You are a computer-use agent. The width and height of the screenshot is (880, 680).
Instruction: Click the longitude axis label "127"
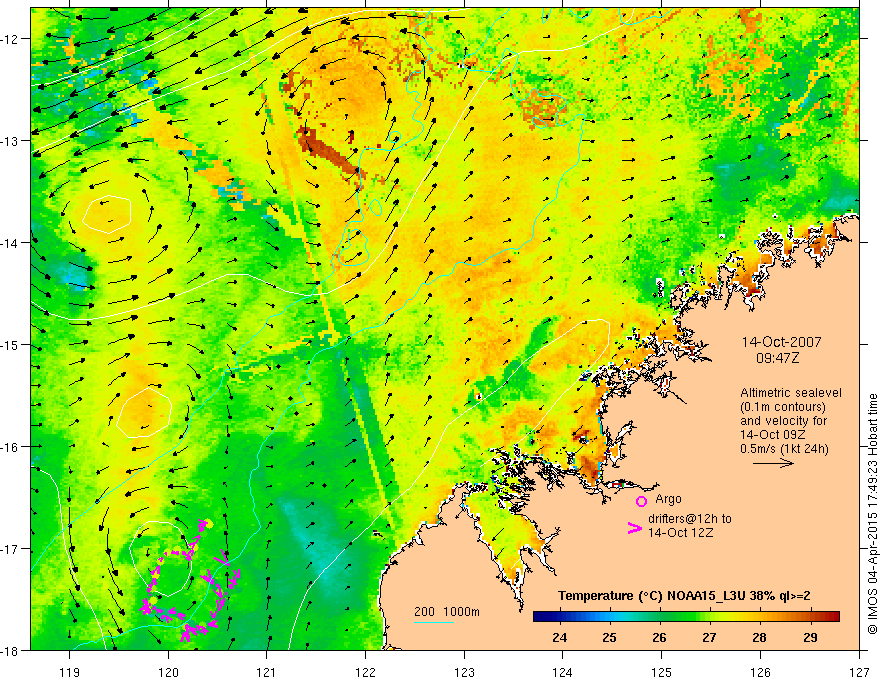pyautogui.click(x=859, y=672)
